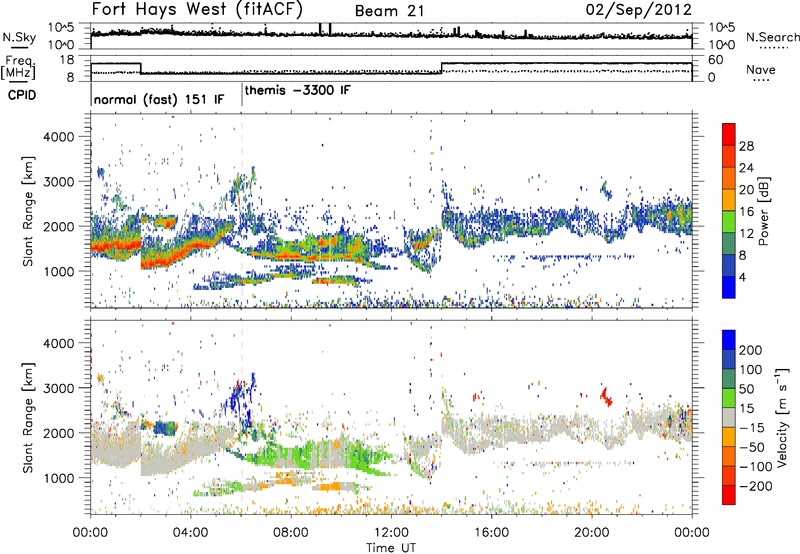Image resolution: width=800 pixels, height=554 pixels.
Task: Click the bright blue segment above 200 on Velocity colorbar
Action: pyautogui.click(x=729, y=340)
